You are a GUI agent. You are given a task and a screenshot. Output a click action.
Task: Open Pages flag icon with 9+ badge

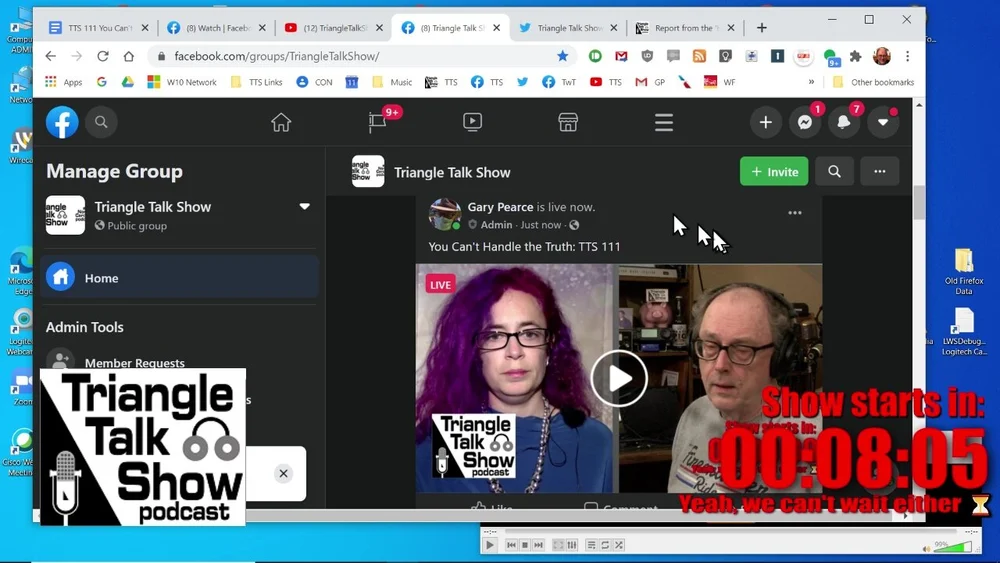(x=378, y=122)
